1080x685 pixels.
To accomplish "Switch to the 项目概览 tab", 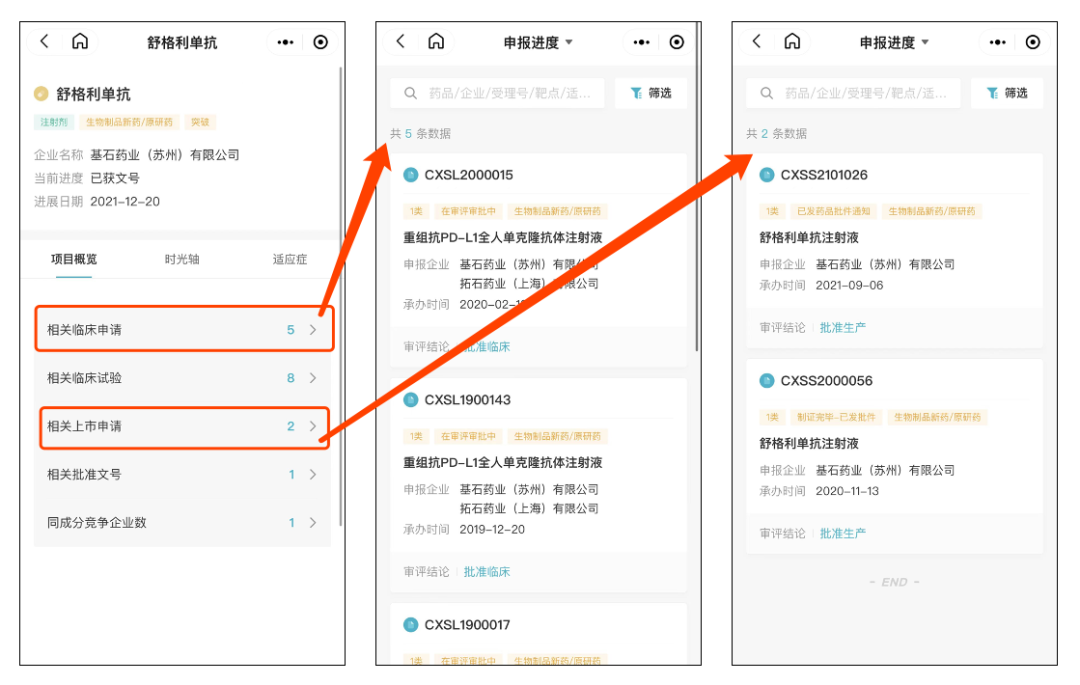I will click(x=74, y=259).
